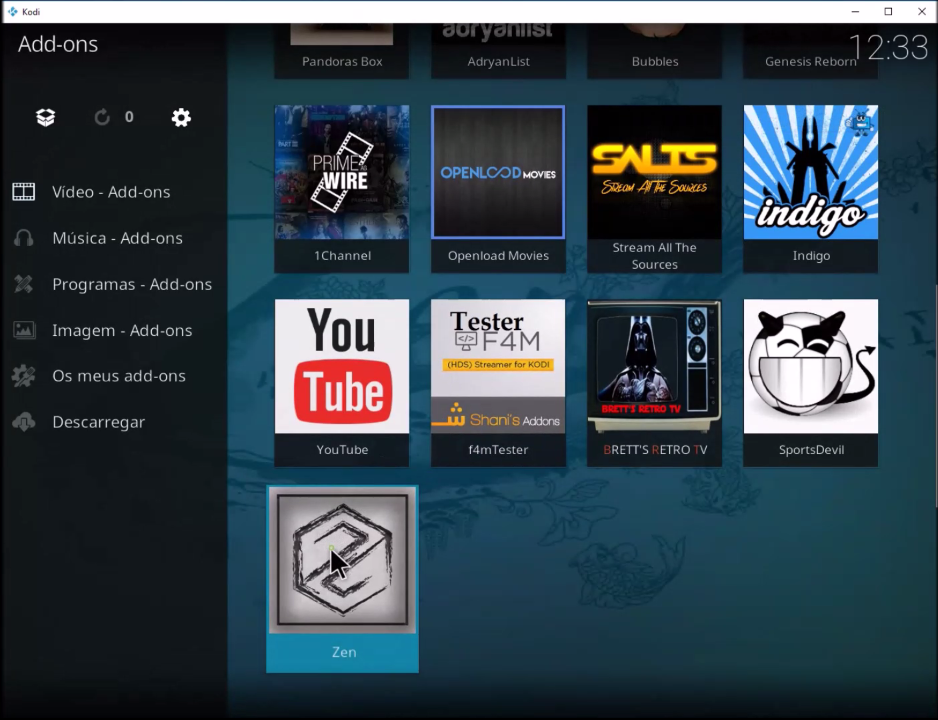Click the Música headphones icon
Image resolution: width=938 pixels, height=720 pixels.
(24, 238)
